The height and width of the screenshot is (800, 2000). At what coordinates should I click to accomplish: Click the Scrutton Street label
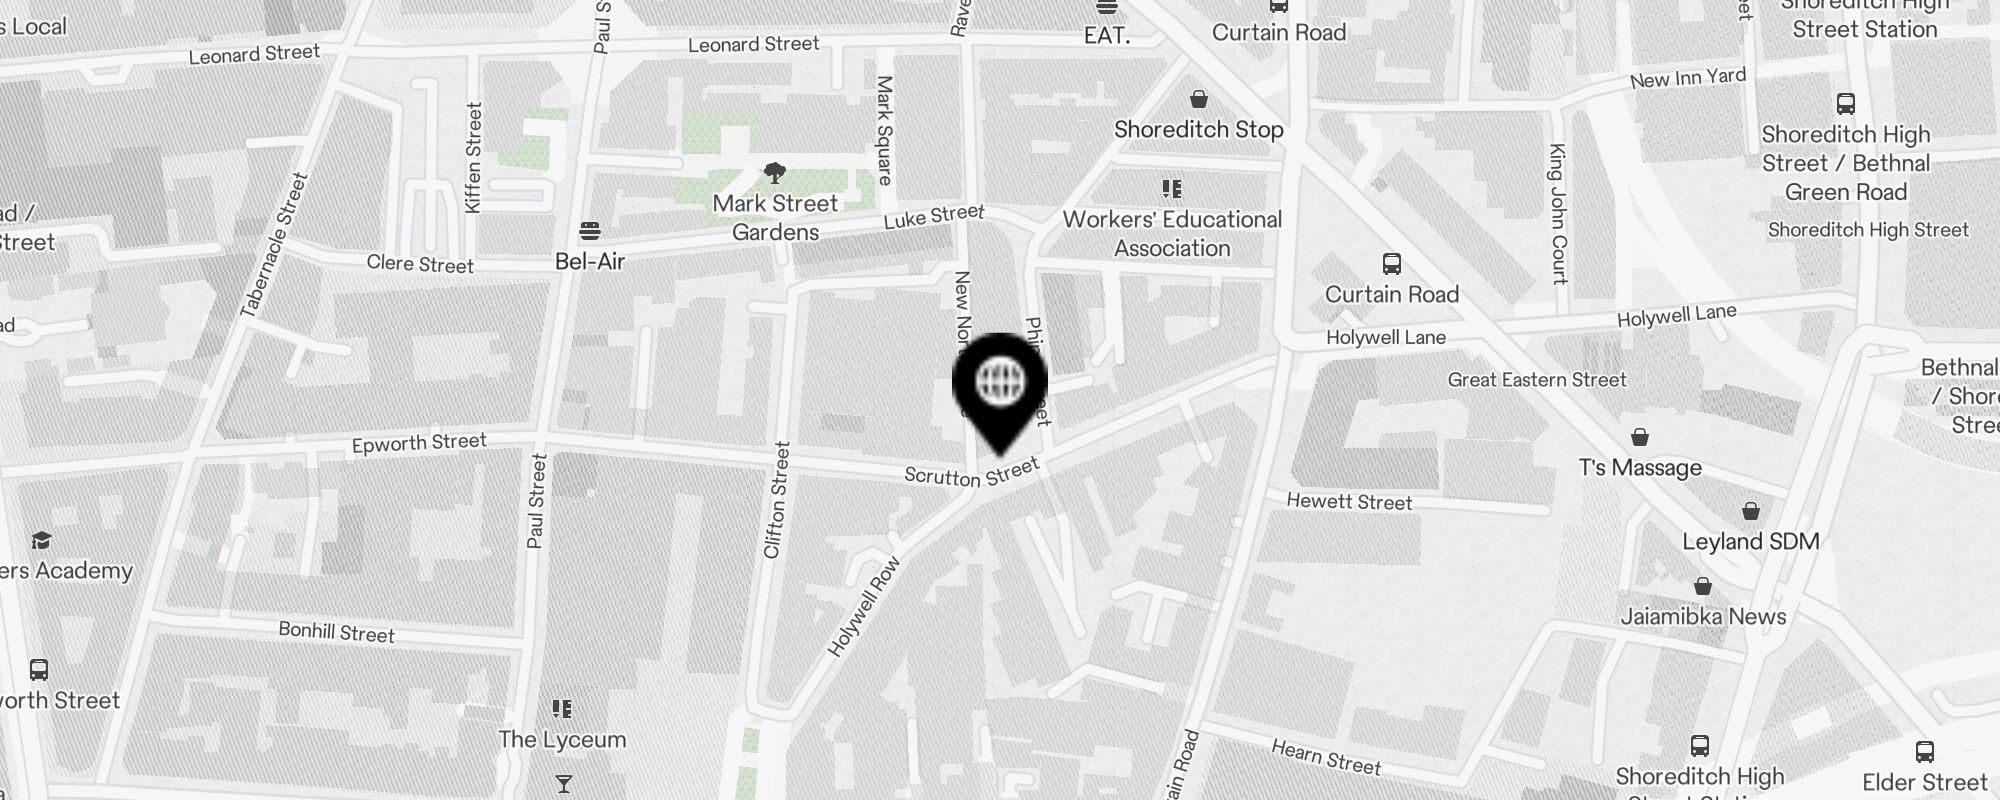click(972, 473)
